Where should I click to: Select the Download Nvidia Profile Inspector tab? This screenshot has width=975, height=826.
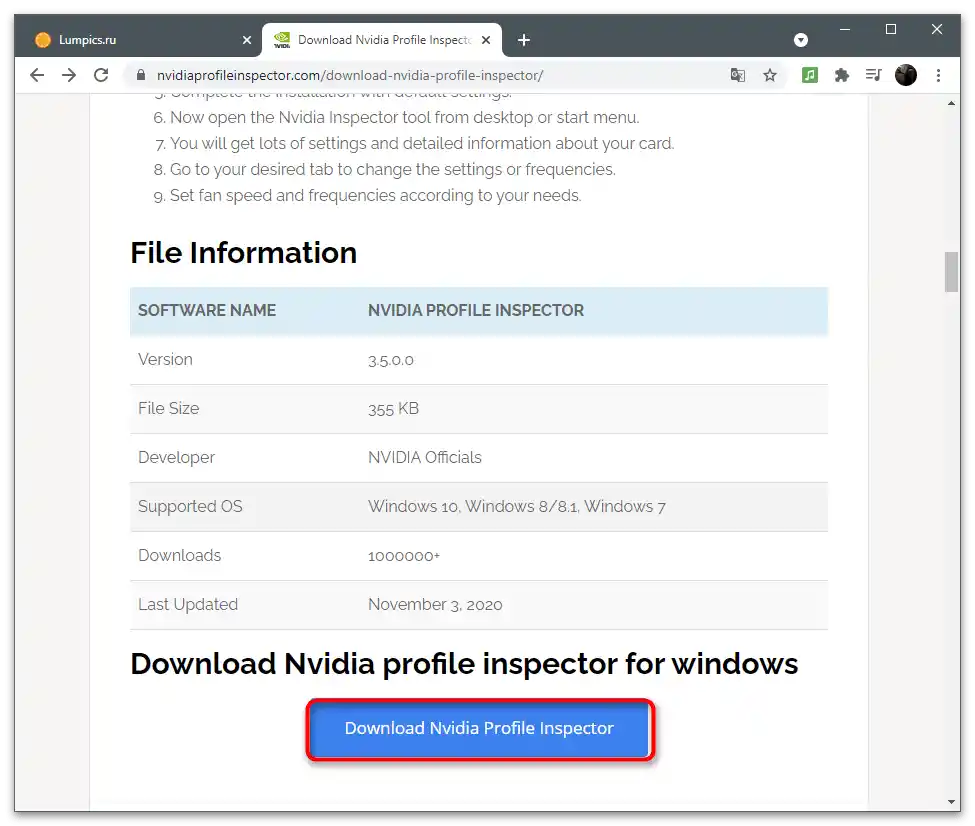381,40
